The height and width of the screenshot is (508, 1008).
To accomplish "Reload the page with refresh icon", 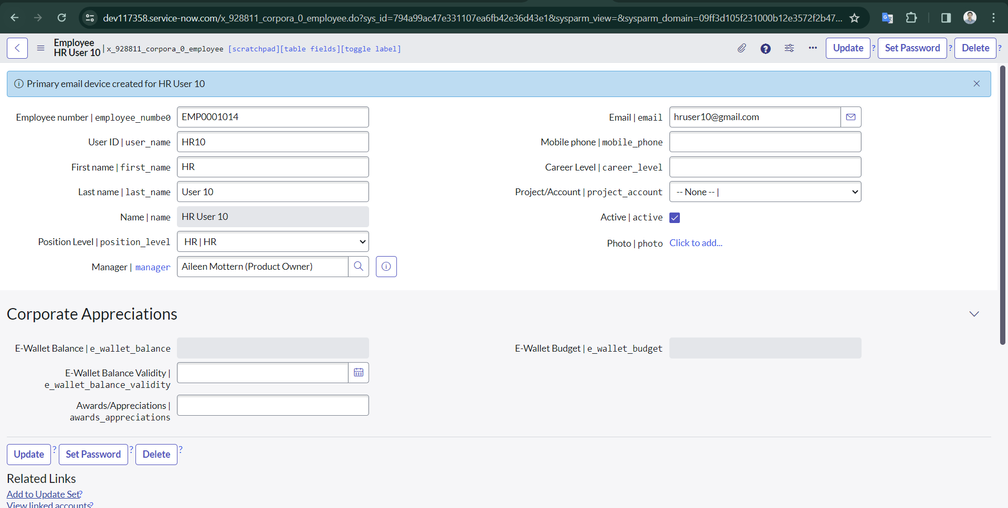I will tap(61, 18).
